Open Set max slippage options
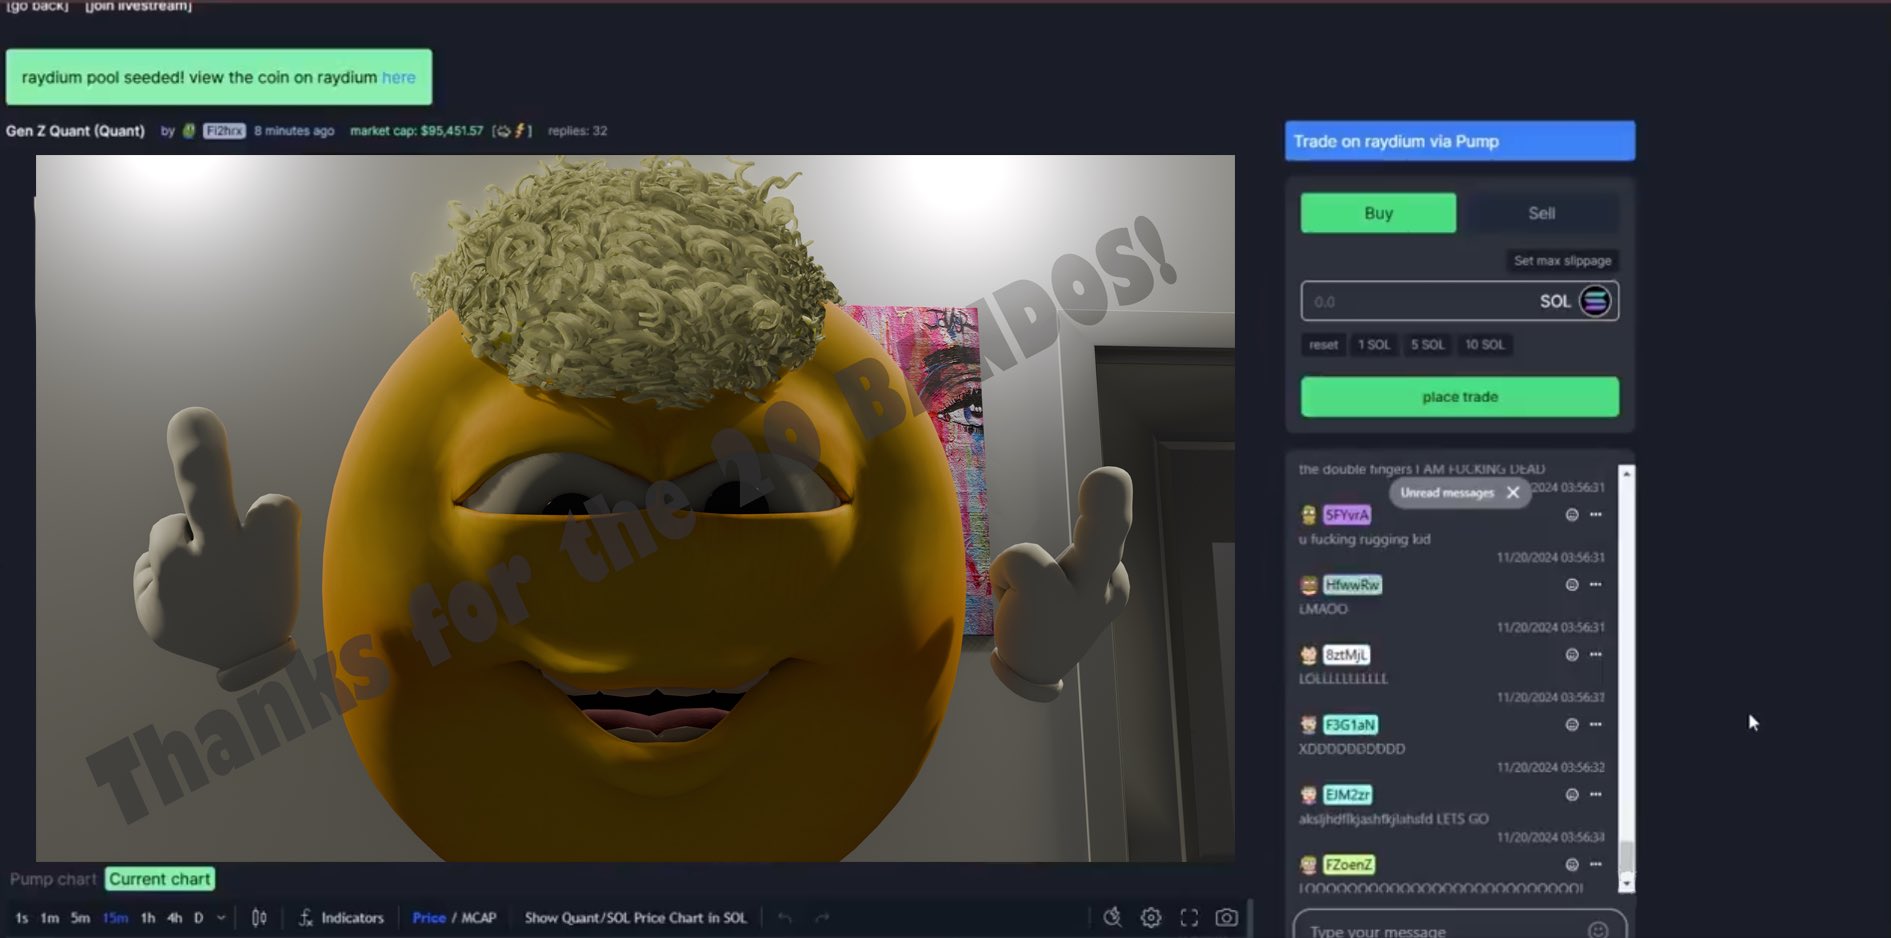This screenshot has height=938, width=1891. point(1562,261)
